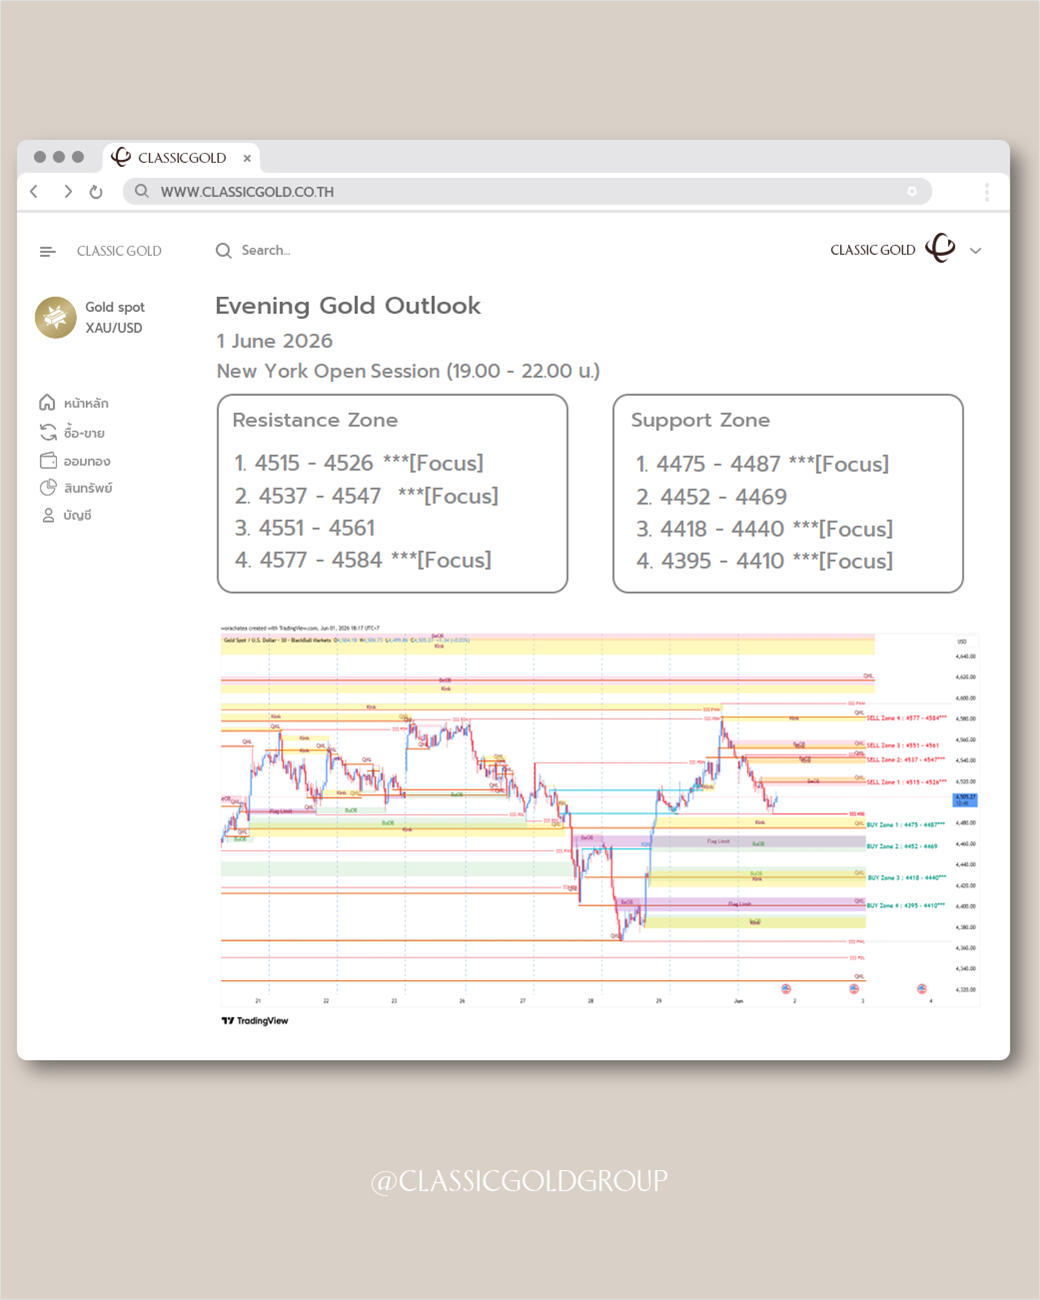Image resolution: width=1040 pixels, height=1300 pixels.
Task: Open browser three-dot options menu
Action: [986, 192]
